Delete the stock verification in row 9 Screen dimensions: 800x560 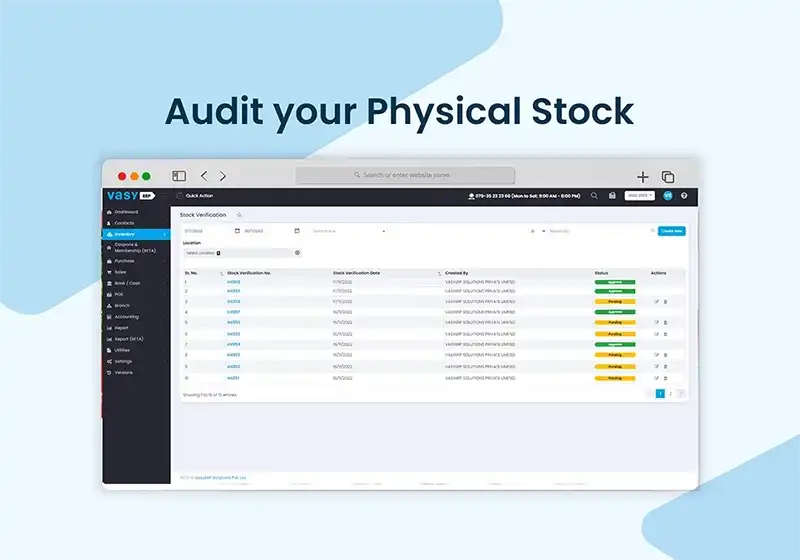click(x=665, y=367)
